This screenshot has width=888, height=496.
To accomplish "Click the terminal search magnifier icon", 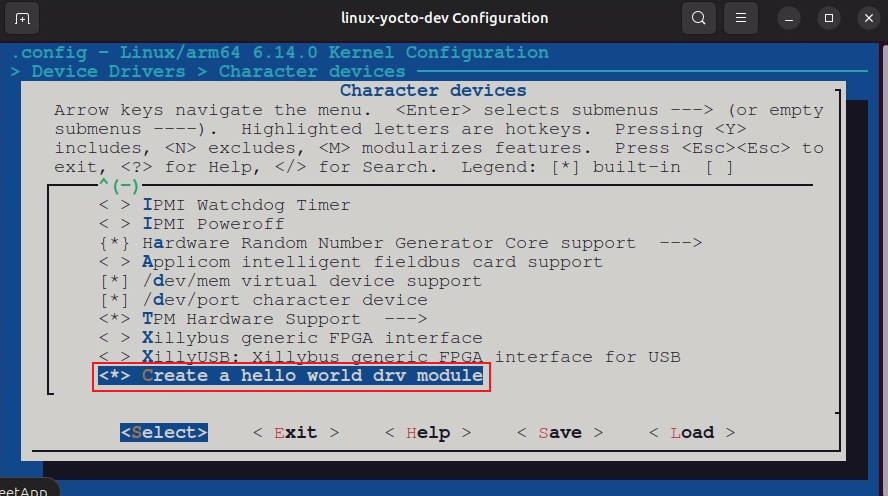I will (x=699, y=18).
